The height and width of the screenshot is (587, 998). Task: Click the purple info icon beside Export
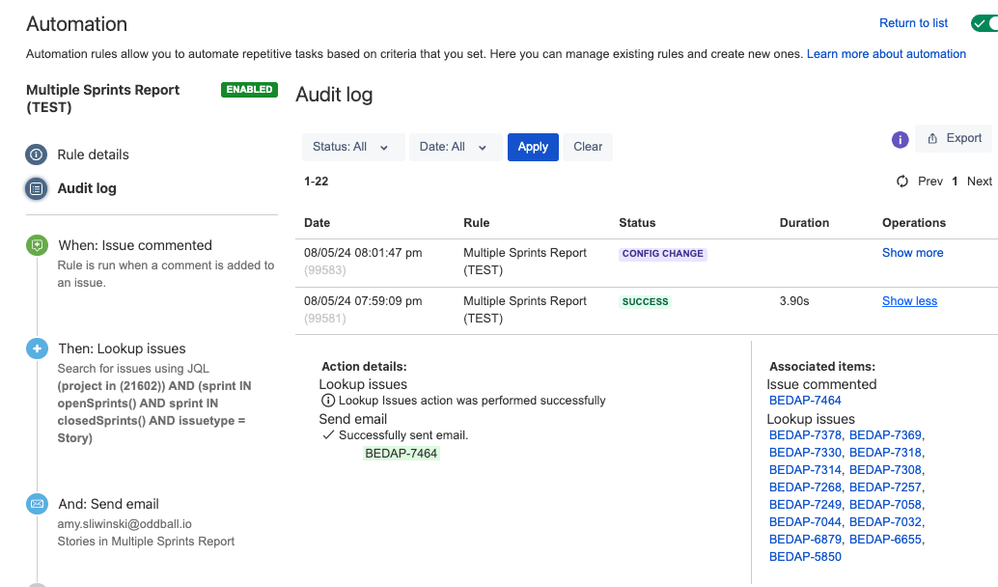pyautogui.click(x=900, y=139)
